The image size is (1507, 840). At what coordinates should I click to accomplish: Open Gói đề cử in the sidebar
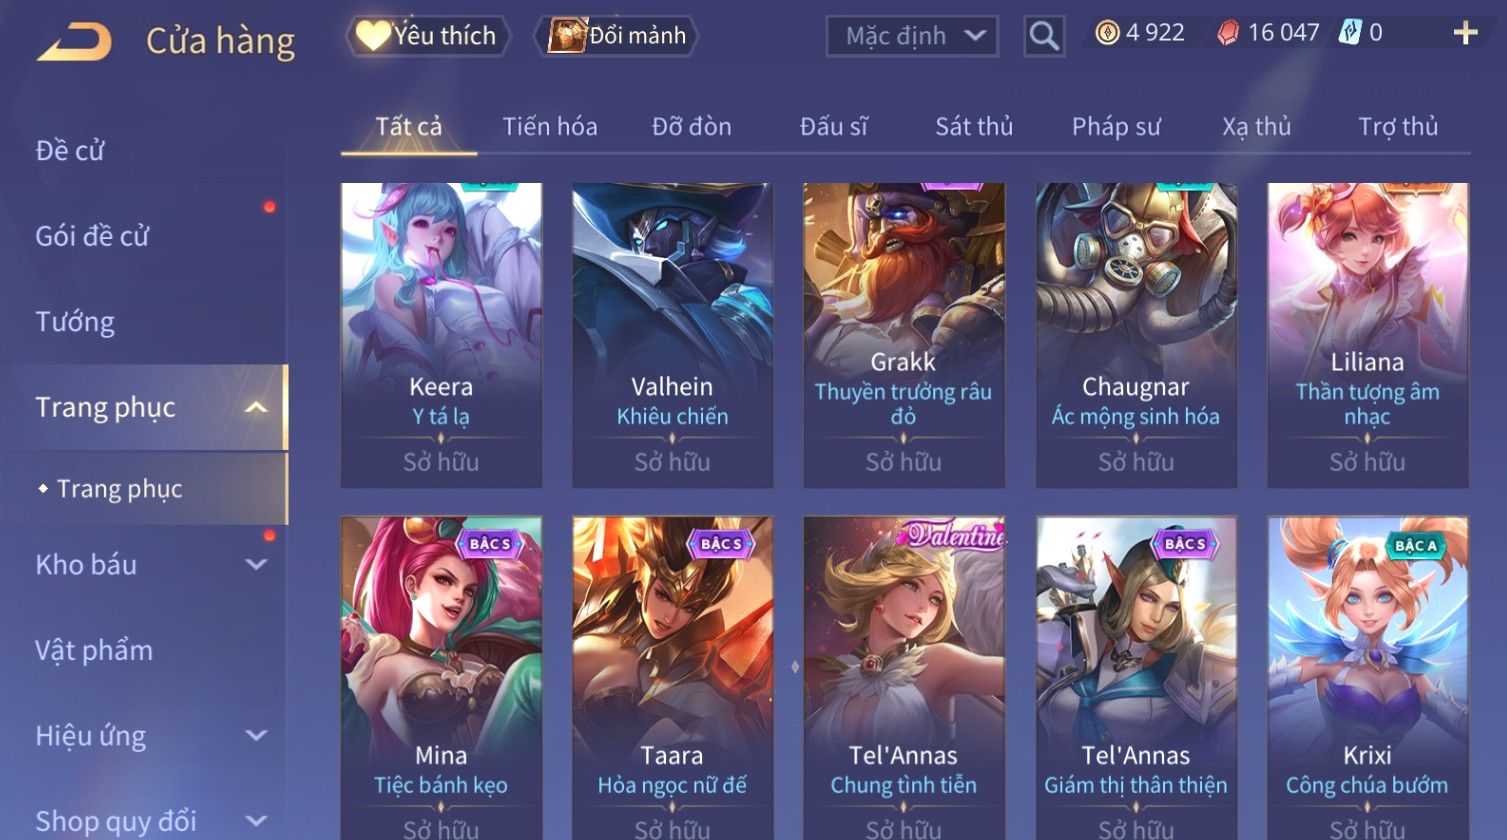(x=92, y=237)
